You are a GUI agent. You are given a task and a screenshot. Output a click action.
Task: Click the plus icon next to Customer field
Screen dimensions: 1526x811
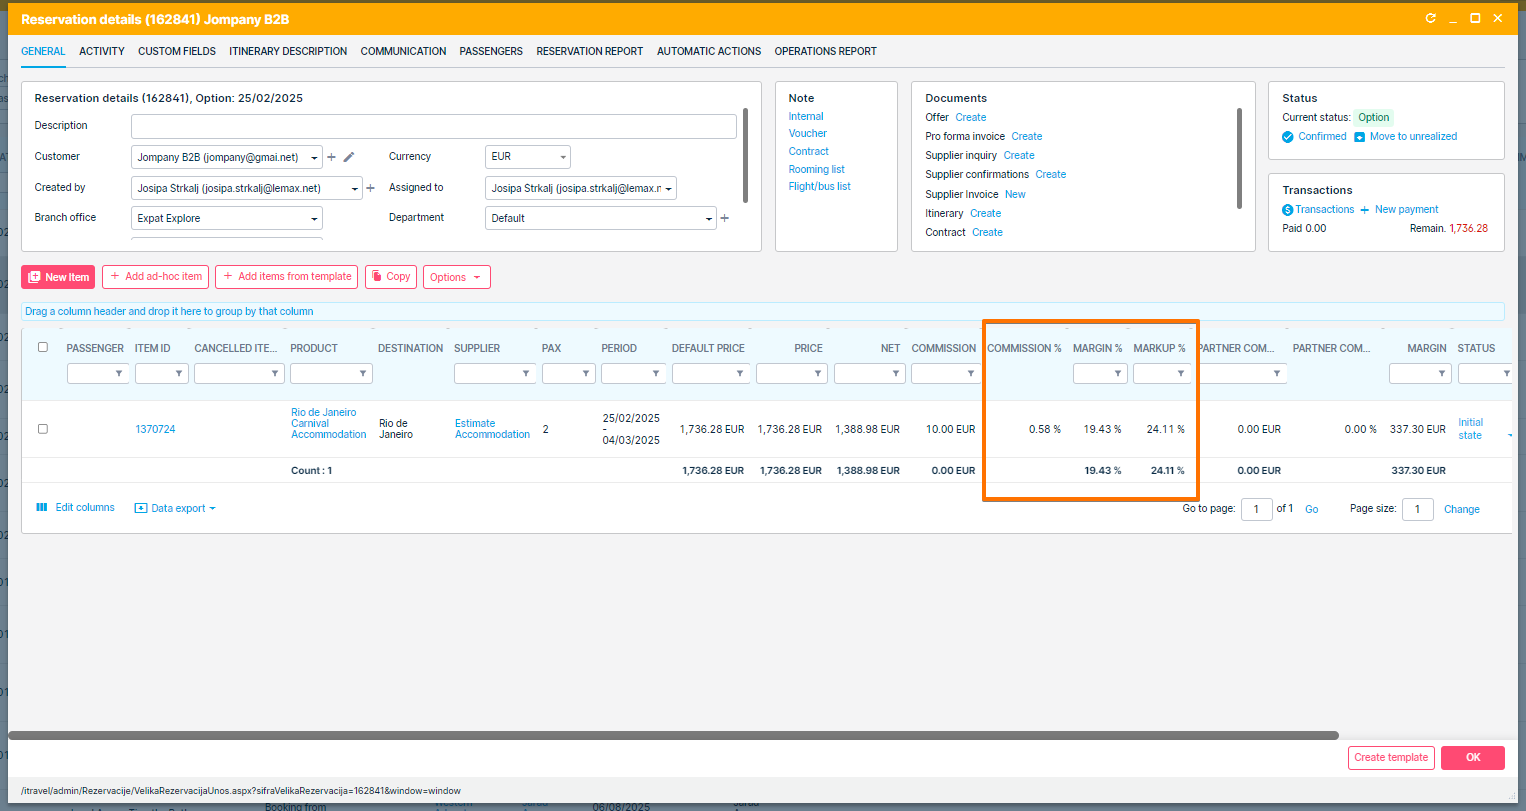pyautogui.click(x=332, y=157)
